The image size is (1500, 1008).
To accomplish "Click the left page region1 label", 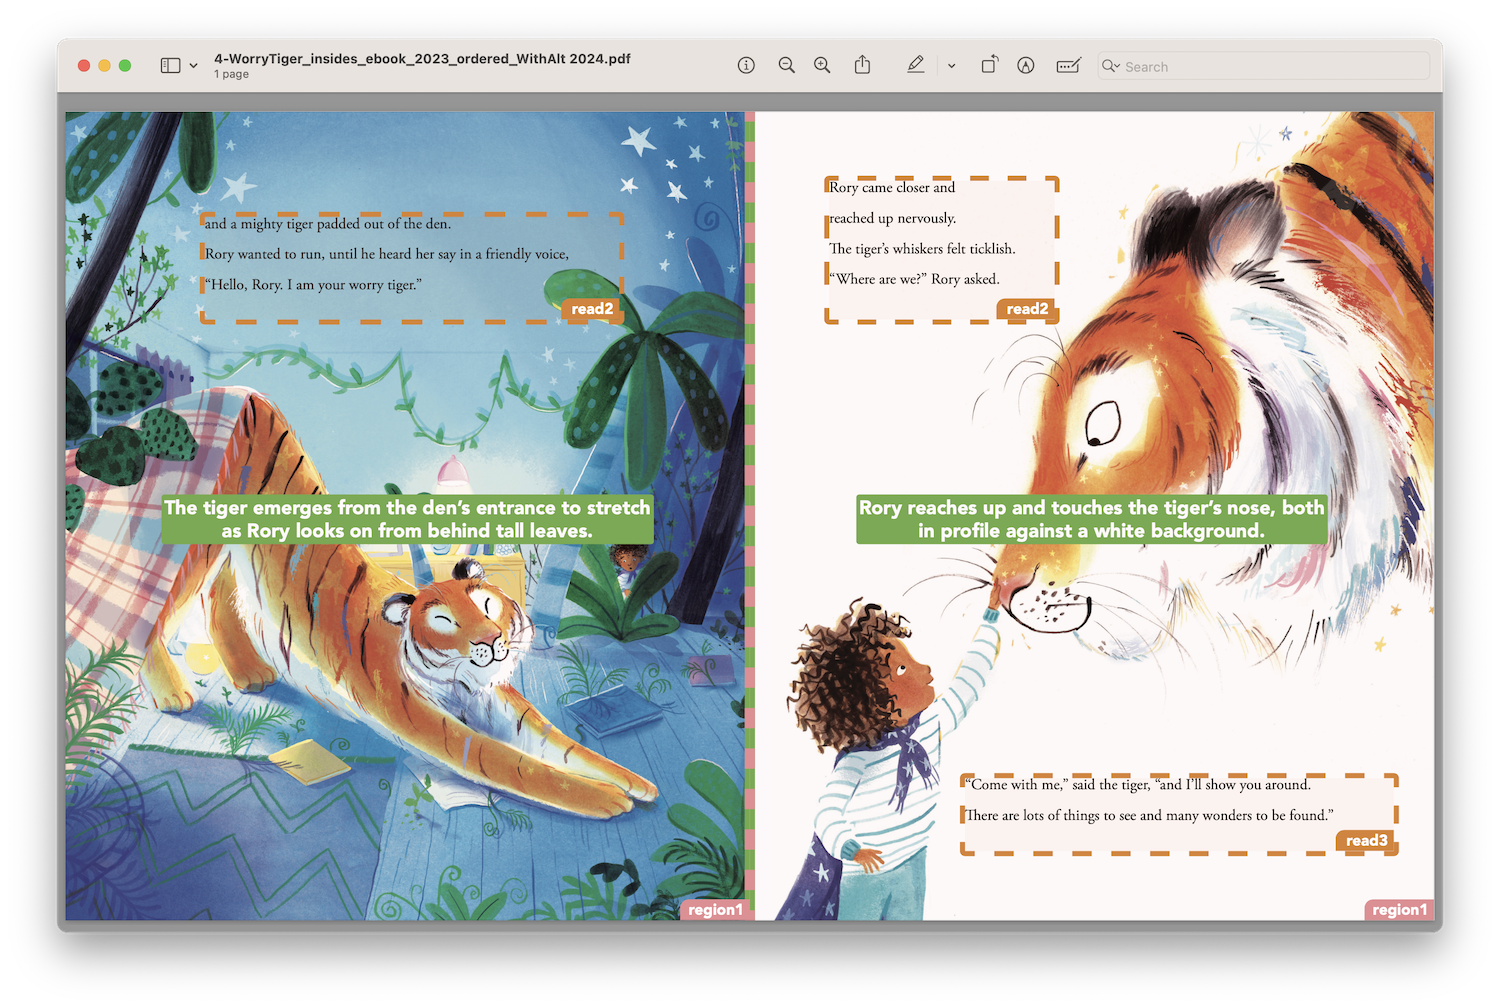I will [715, 910].
